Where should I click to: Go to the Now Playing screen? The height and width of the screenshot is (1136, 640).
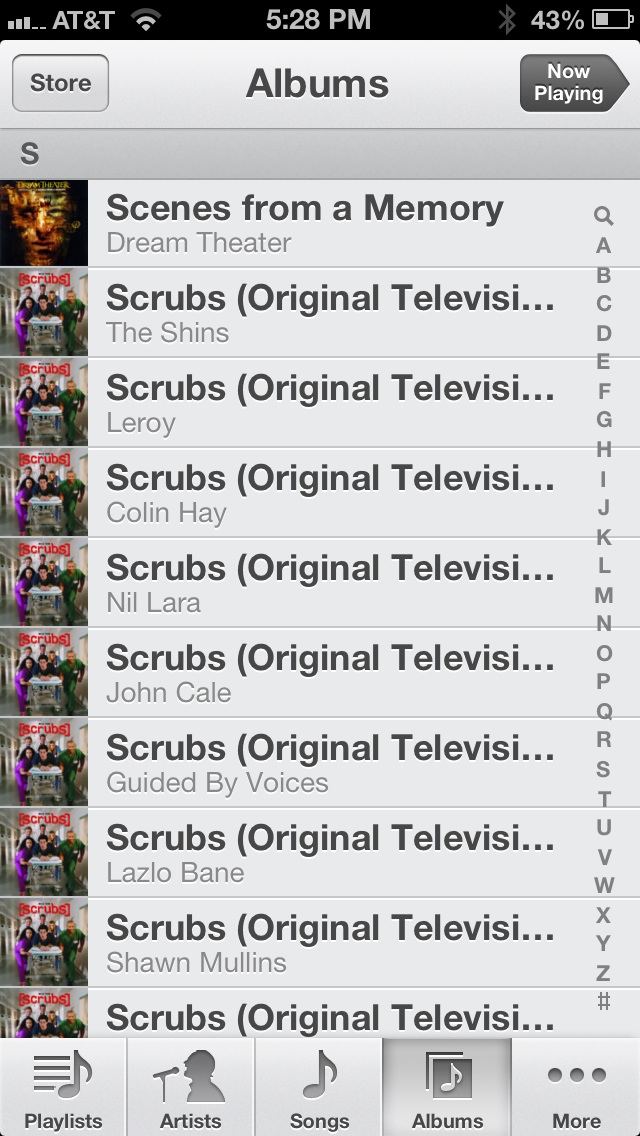[574, 83]
